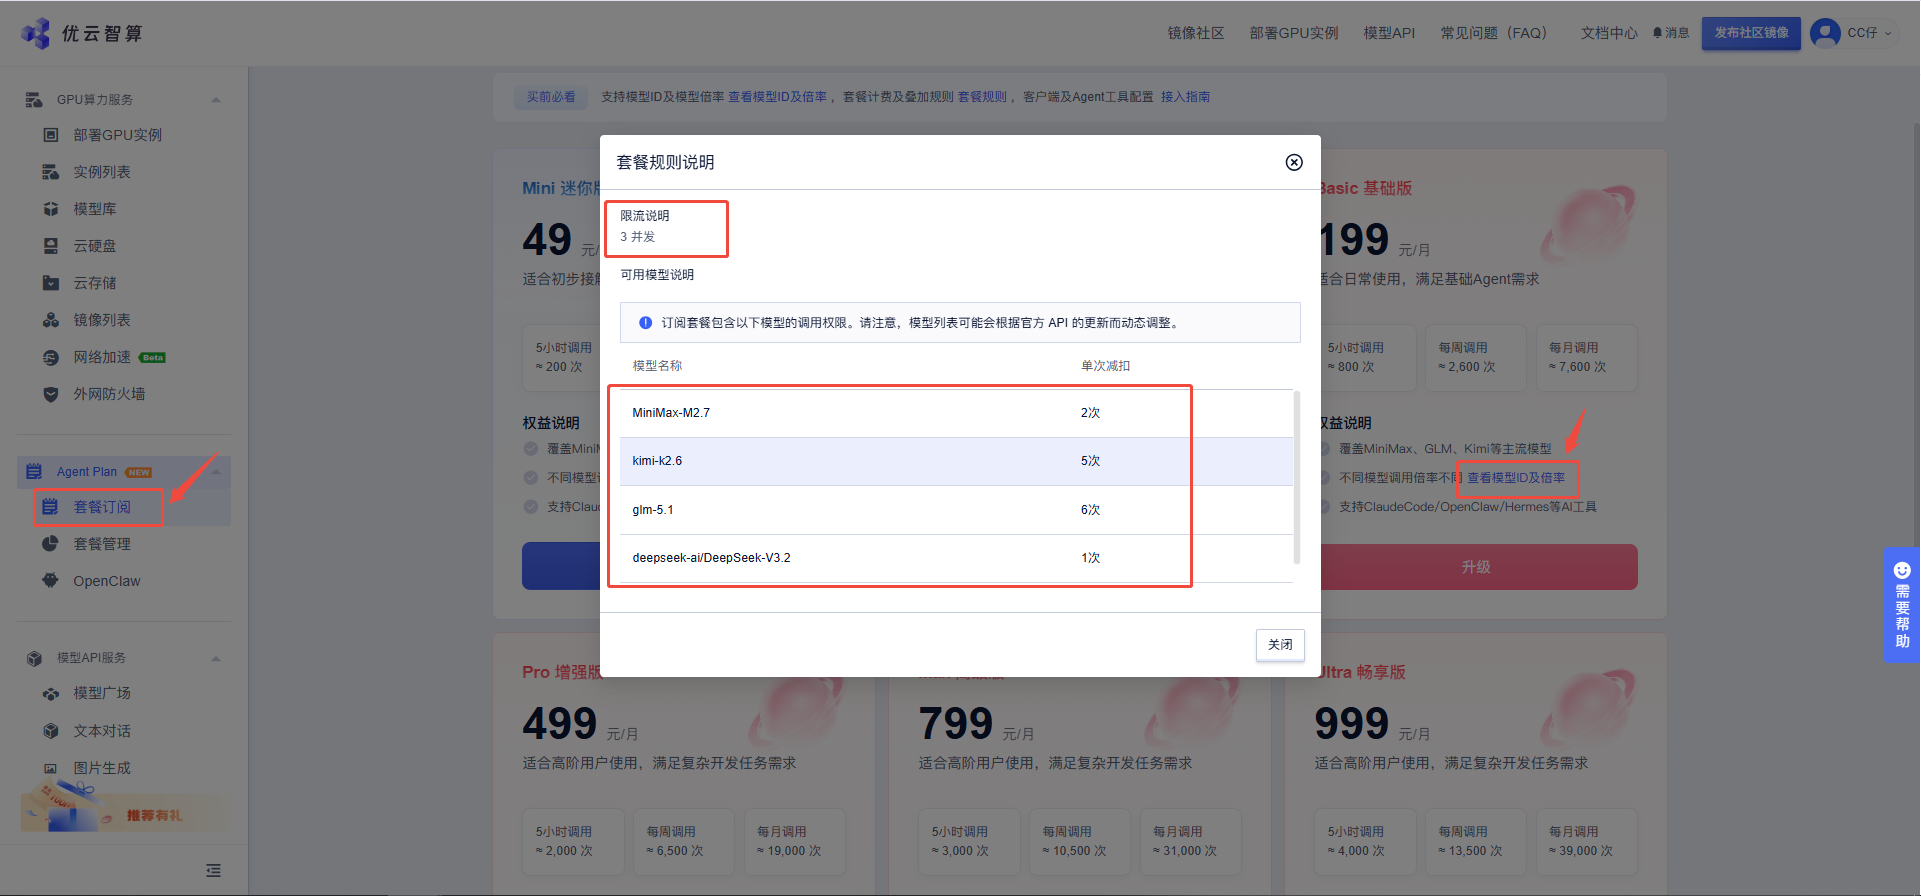Close the 套餐规则说明 dialog with X icon
This screenshot has height=896, width=1921.
1294,162
